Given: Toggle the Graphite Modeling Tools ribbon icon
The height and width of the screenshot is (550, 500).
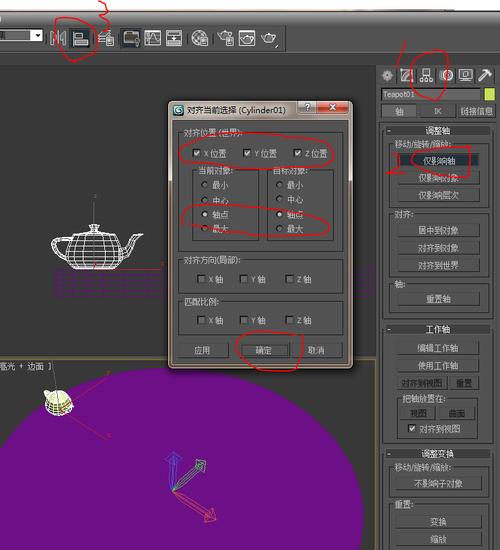Looking at the screenshot, I should pyautogui.click(x=131, y=38).
